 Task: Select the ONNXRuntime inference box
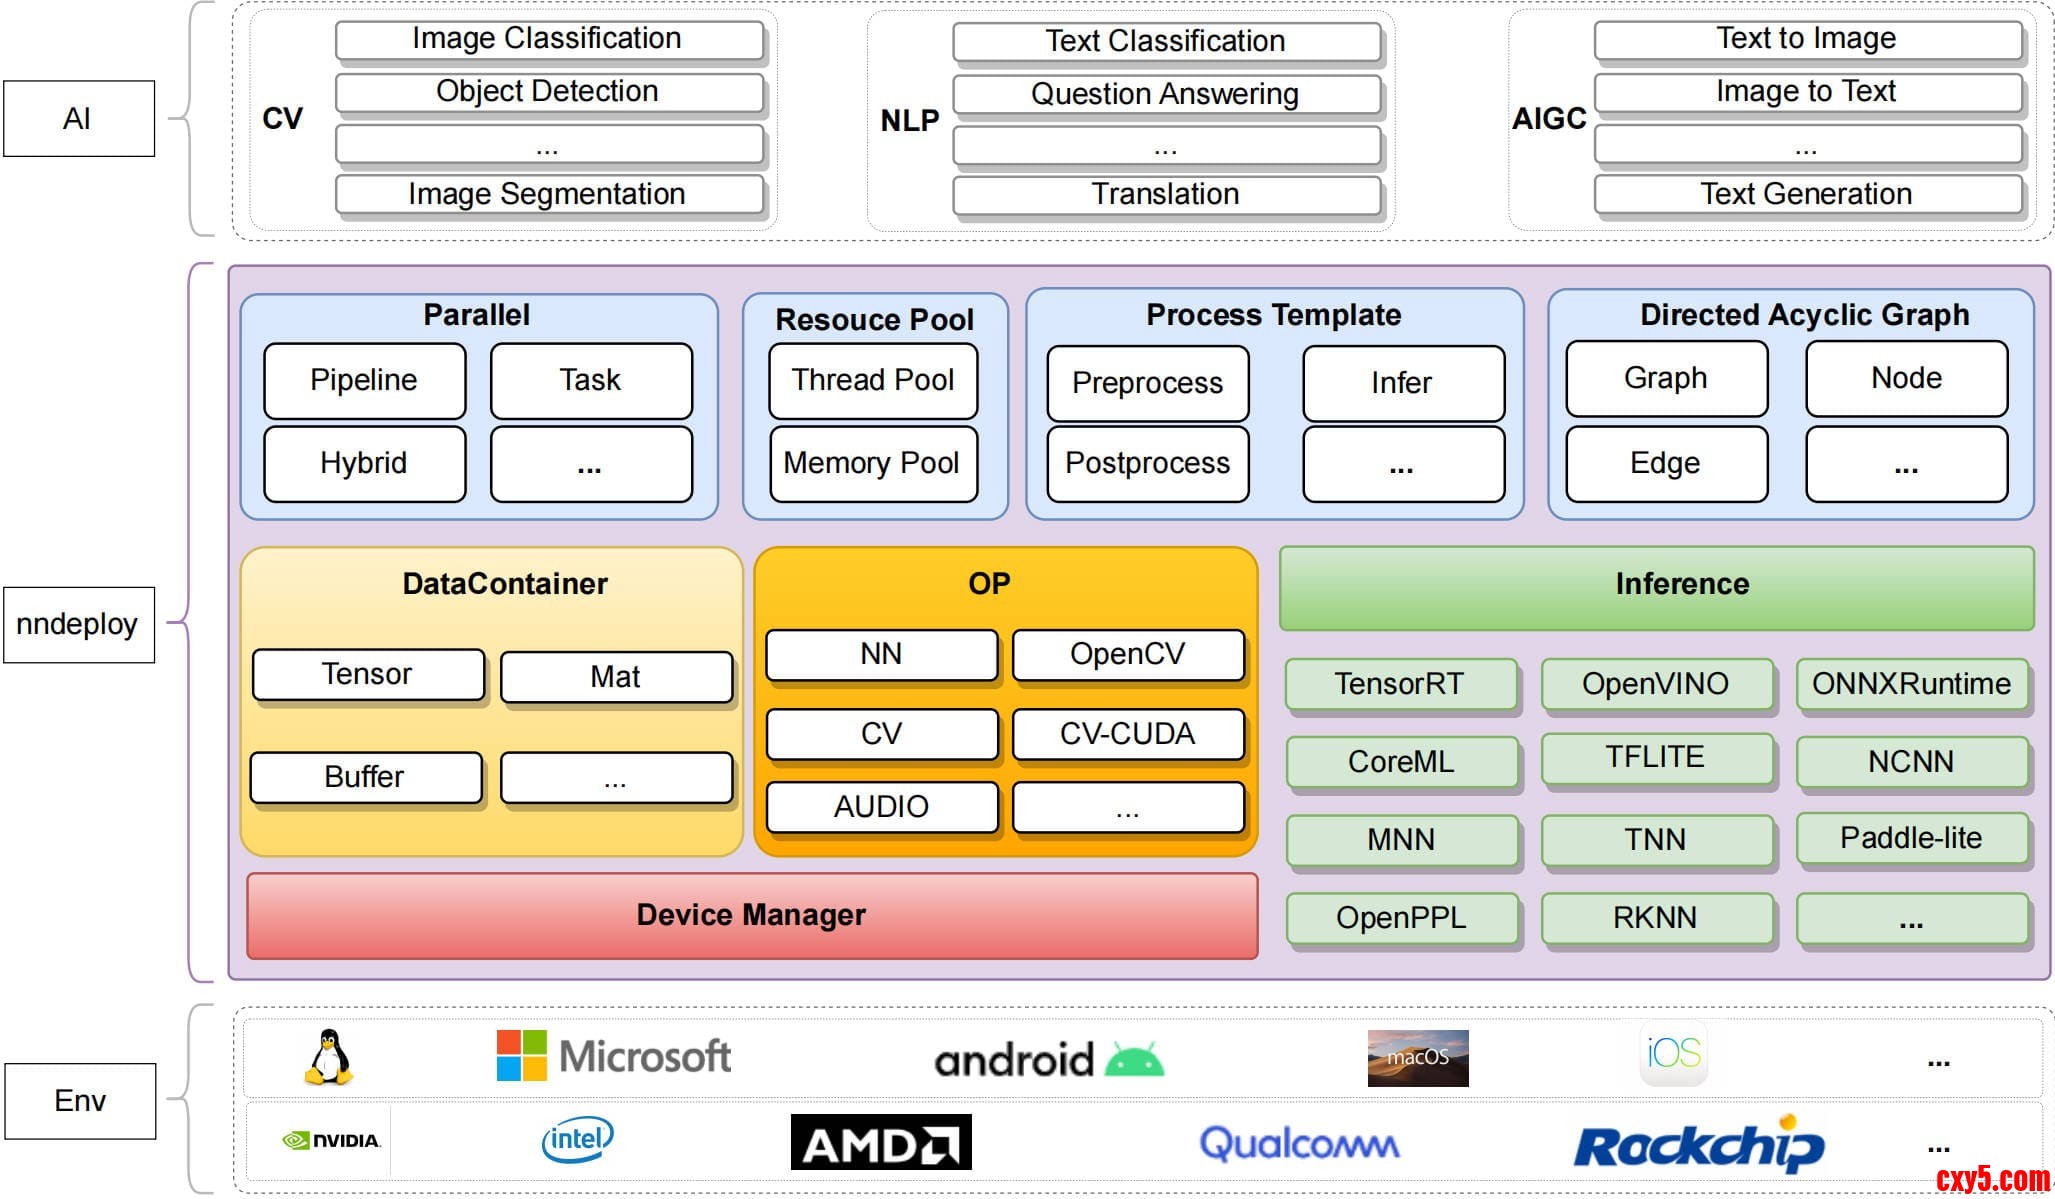point(1911,684)
